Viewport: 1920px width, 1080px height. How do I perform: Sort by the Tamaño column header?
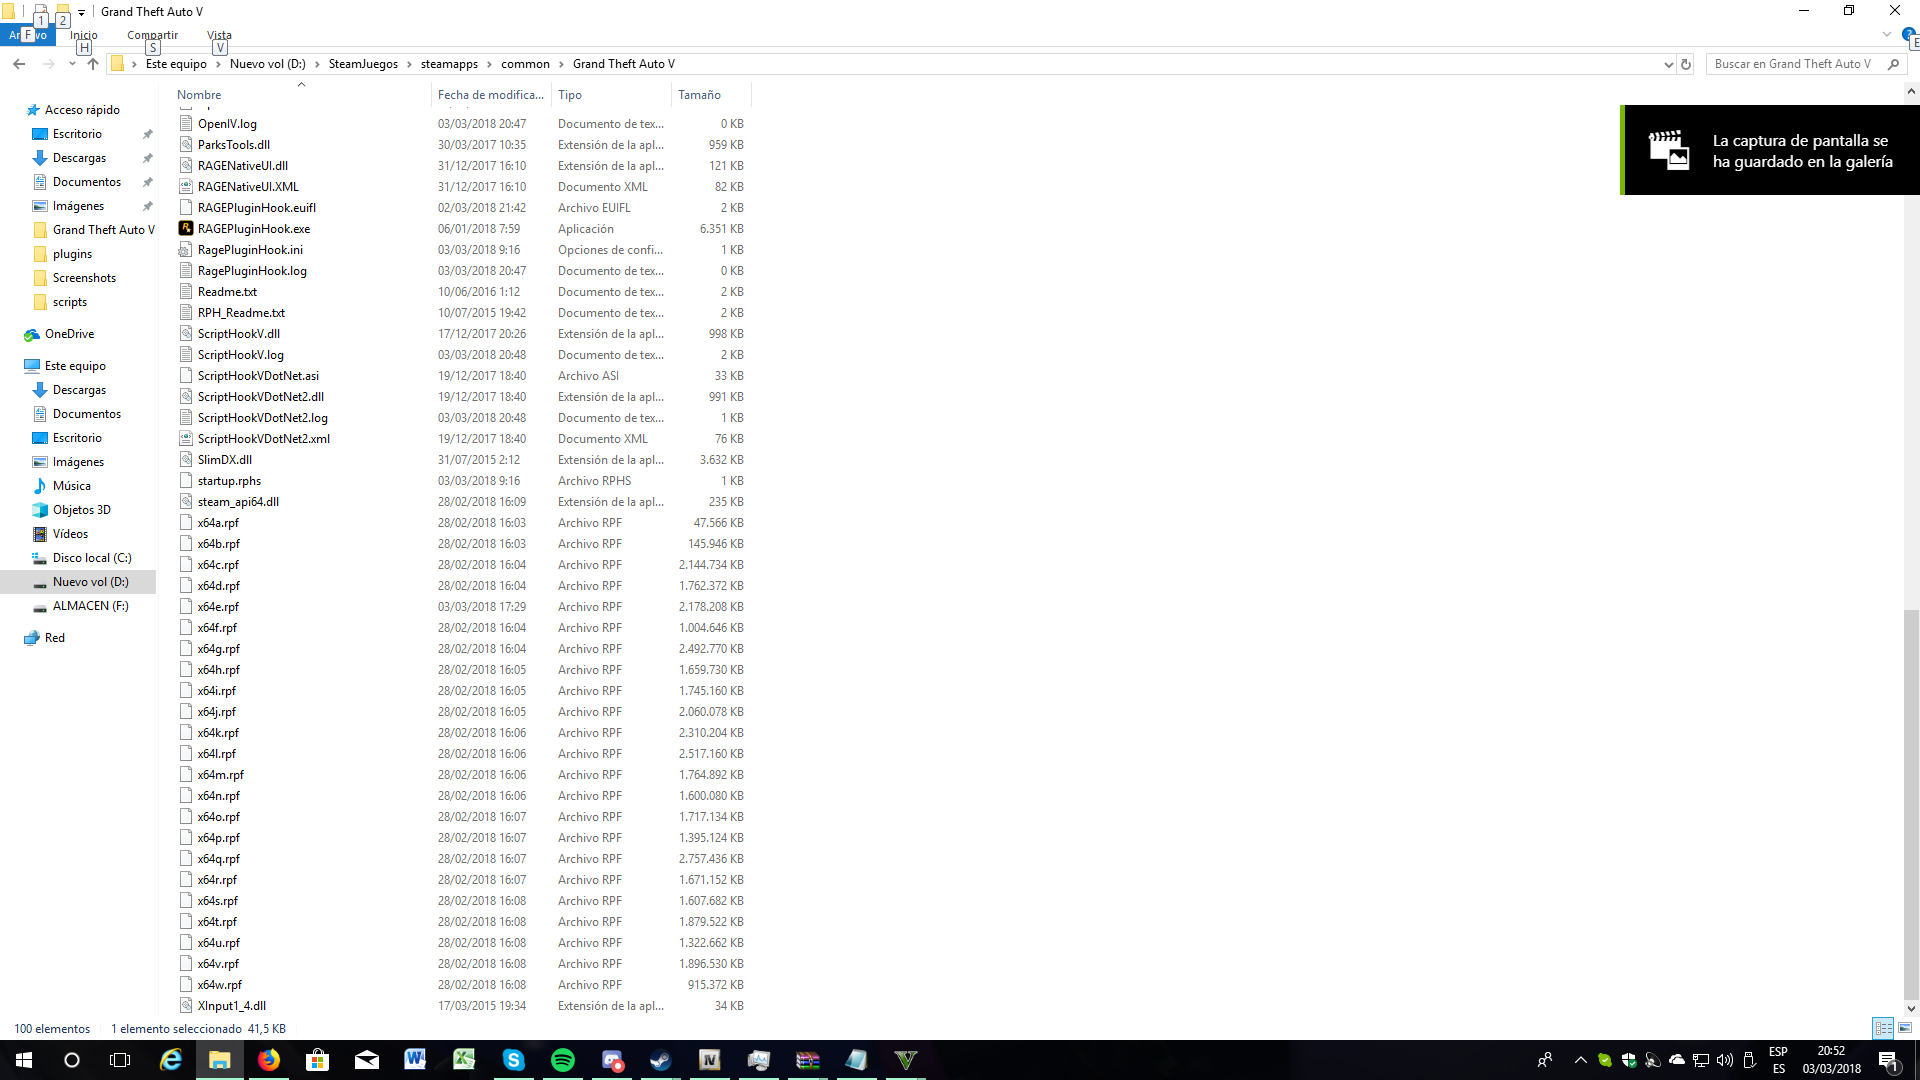(x=699, y=95)
